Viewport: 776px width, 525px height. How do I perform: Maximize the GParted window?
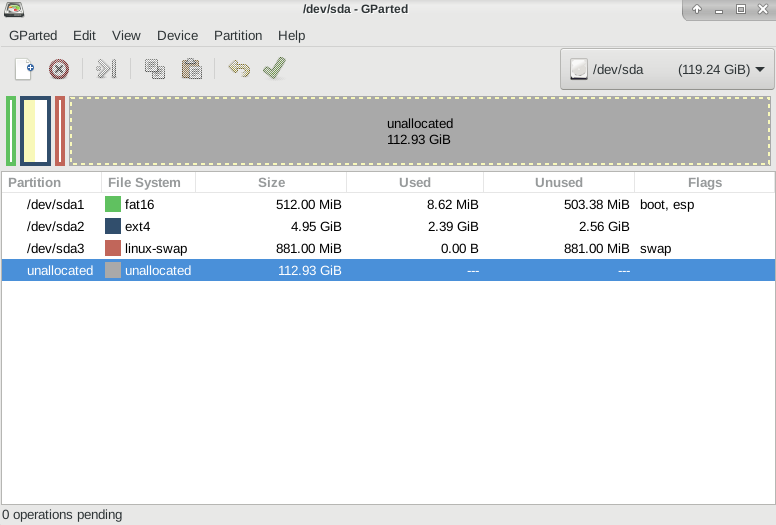click(x=741, y=9)
